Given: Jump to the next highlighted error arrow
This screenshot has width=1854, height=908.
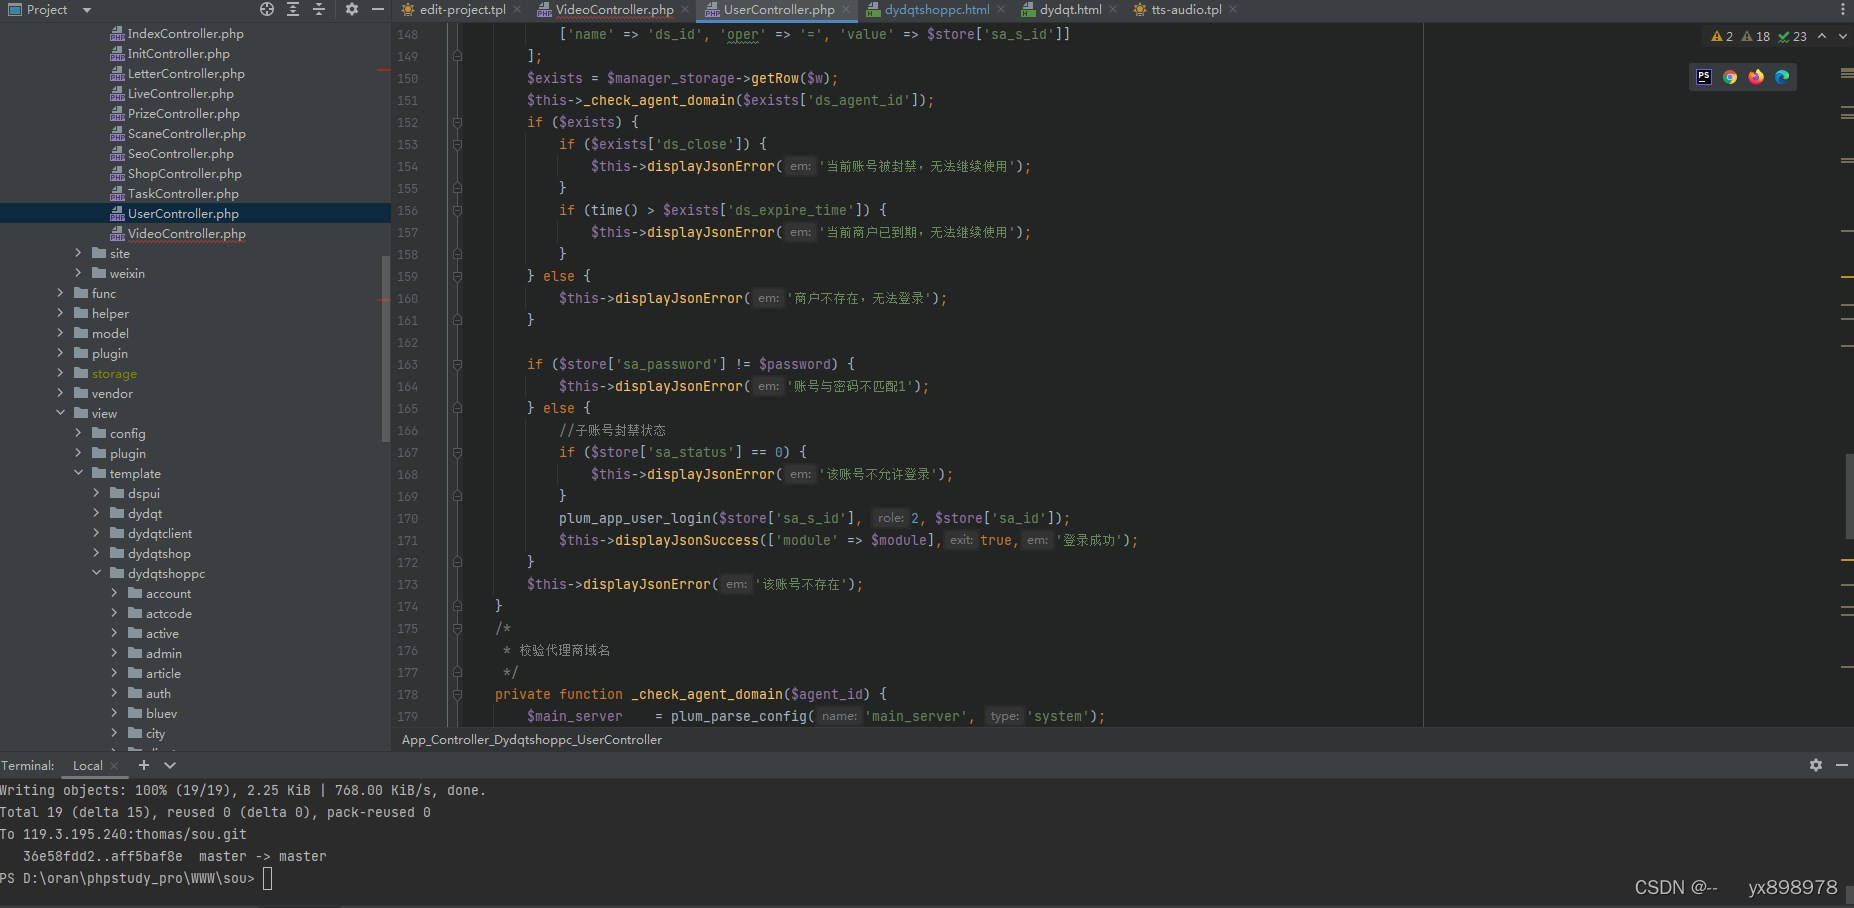Looking at the screenshot, I should coord(1843,36).
